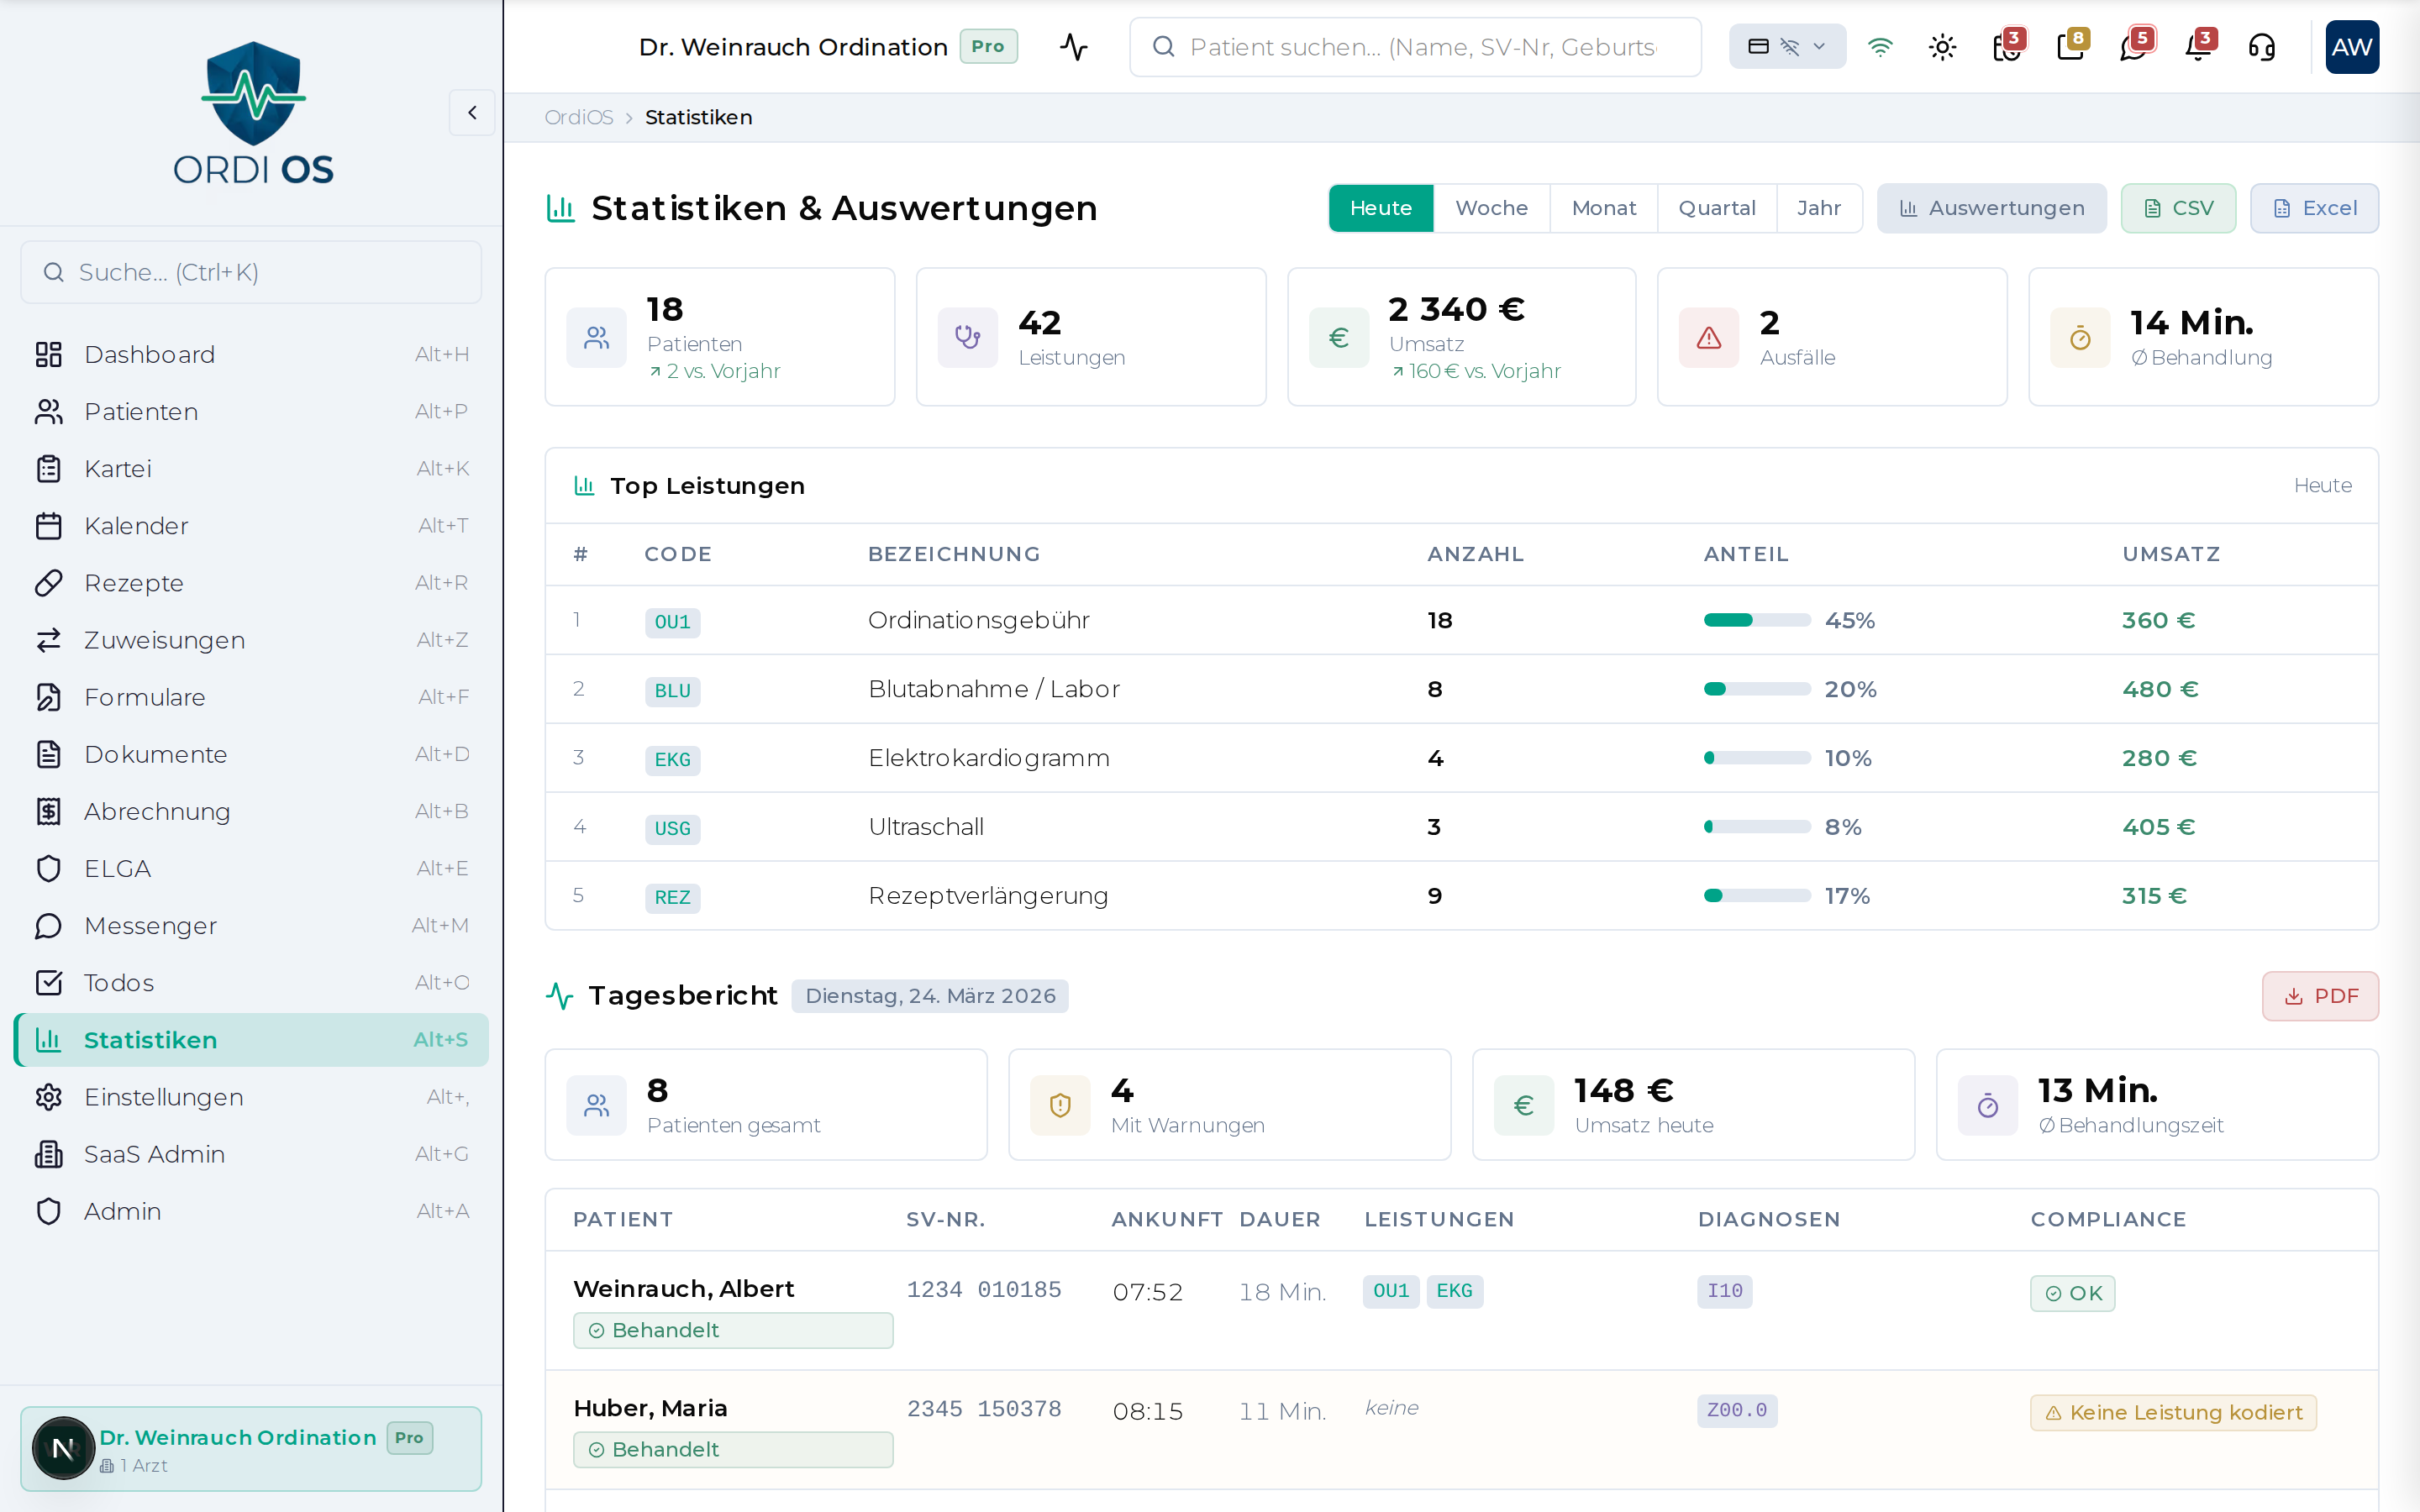Click the Ordinationsgebühr 45% share bar
Screen dimensions: 2420x1512
point(1757,620)
